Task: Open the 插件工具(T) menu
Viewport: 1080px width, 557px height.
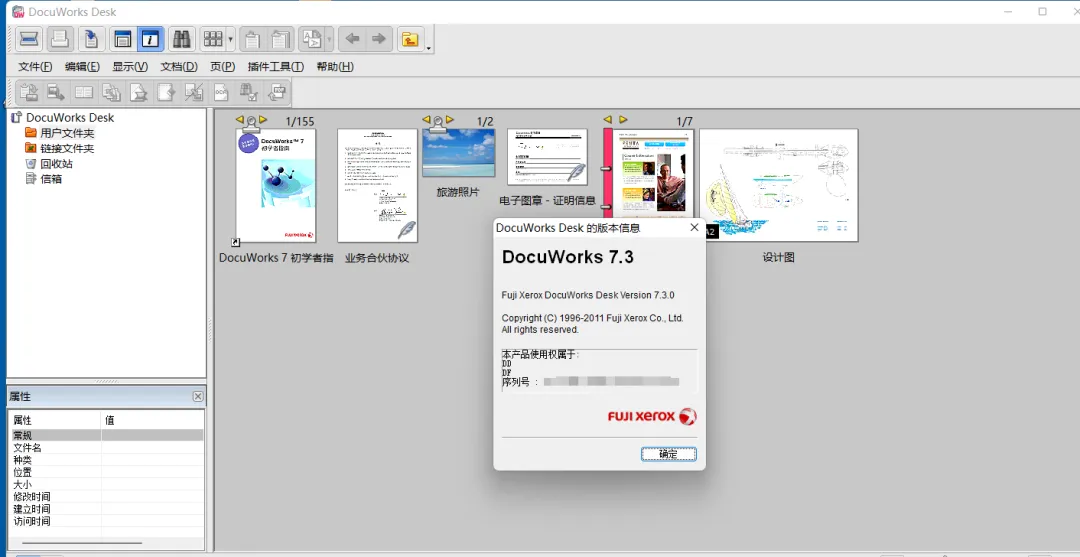Action: point(276,67)
